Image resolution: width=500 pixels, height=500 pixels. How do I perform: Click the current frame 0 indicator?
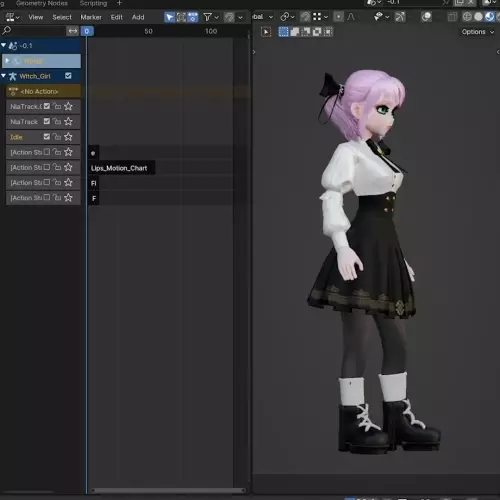[x=87, y=31]
